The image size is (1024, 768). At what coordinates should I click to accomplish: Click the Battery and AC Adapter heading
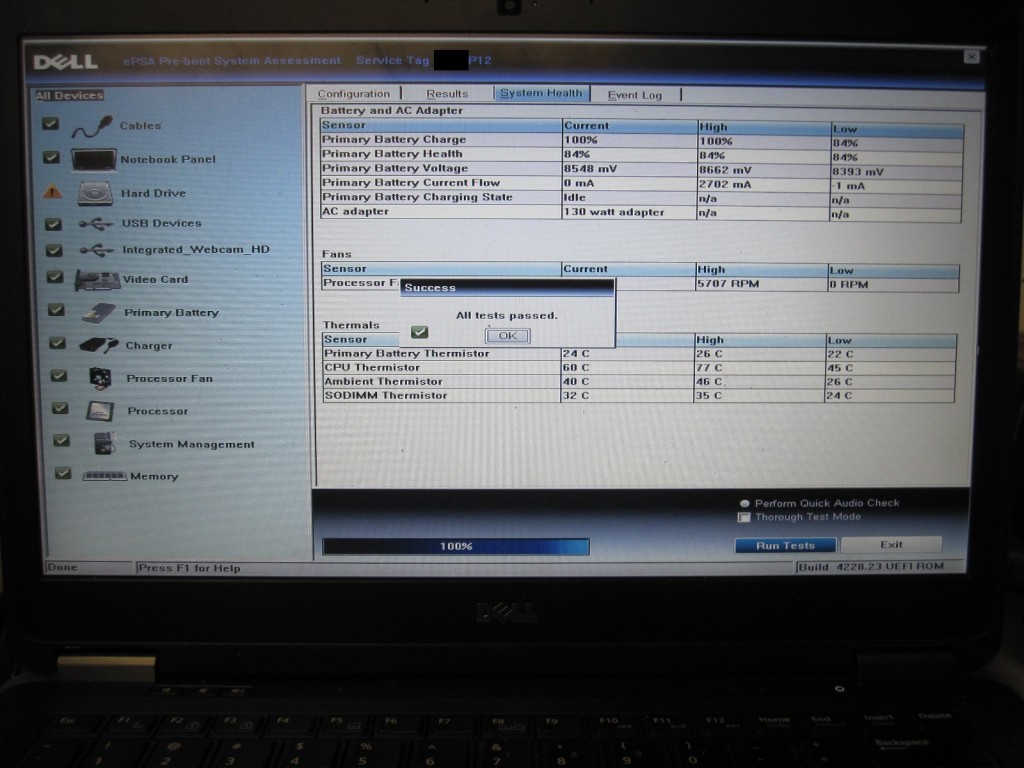392,110
